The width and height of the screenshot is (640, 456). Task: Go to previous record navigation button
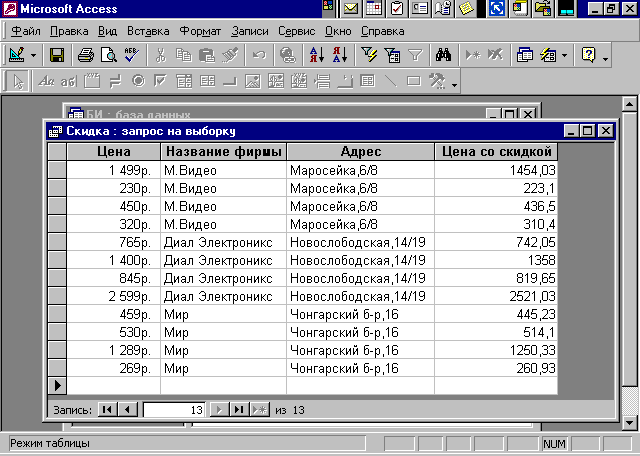[128, 409]
